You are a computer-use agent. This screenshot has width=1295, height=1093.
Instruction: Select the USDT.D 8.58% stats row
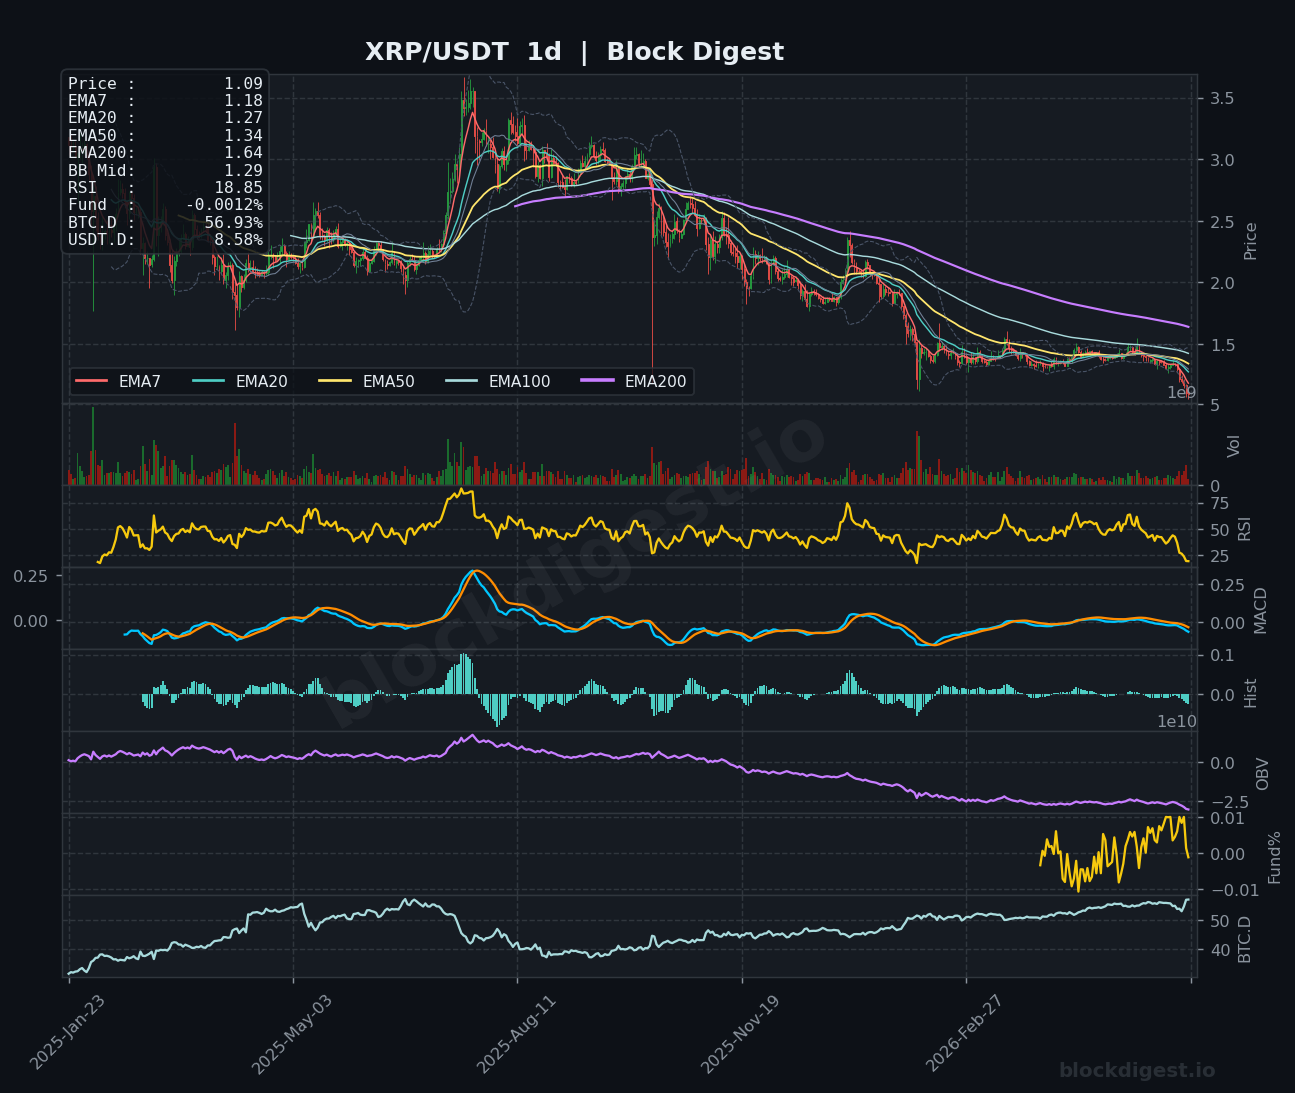[x=165, y=240]
